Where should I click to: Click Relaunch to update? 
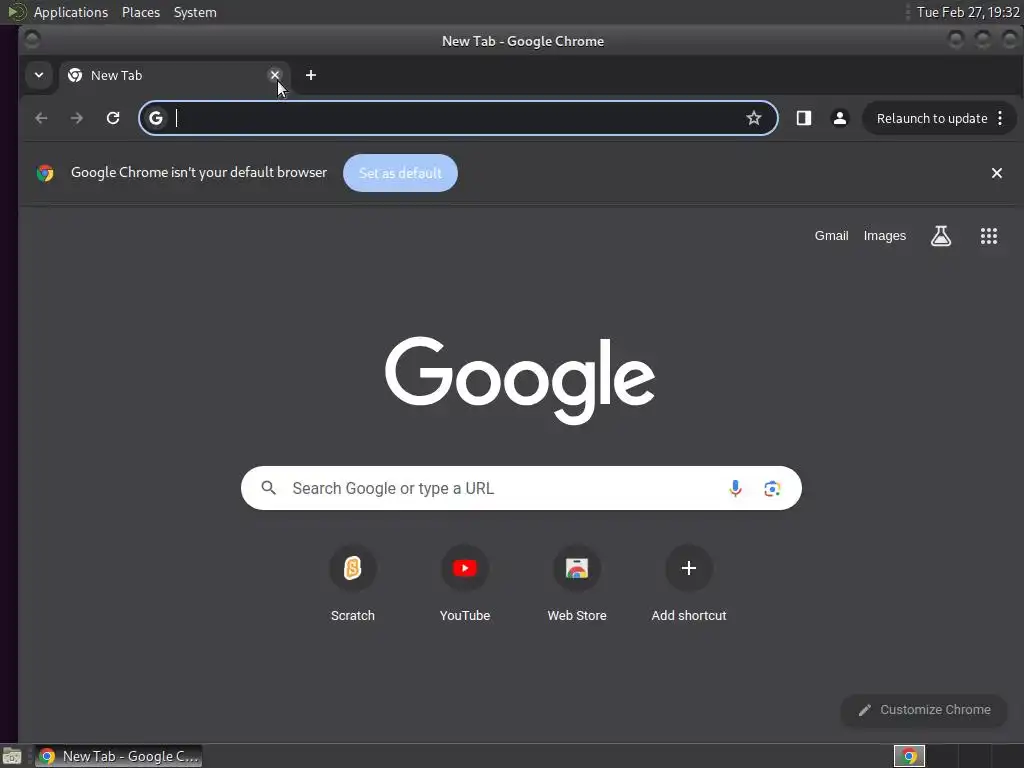[x=932, y=118]
